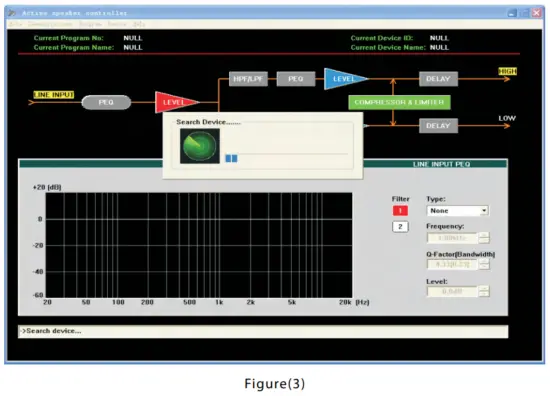Click the yellow LINE INPUT label
The height and width of the screenshot is (396, 550).
point(54,95)
